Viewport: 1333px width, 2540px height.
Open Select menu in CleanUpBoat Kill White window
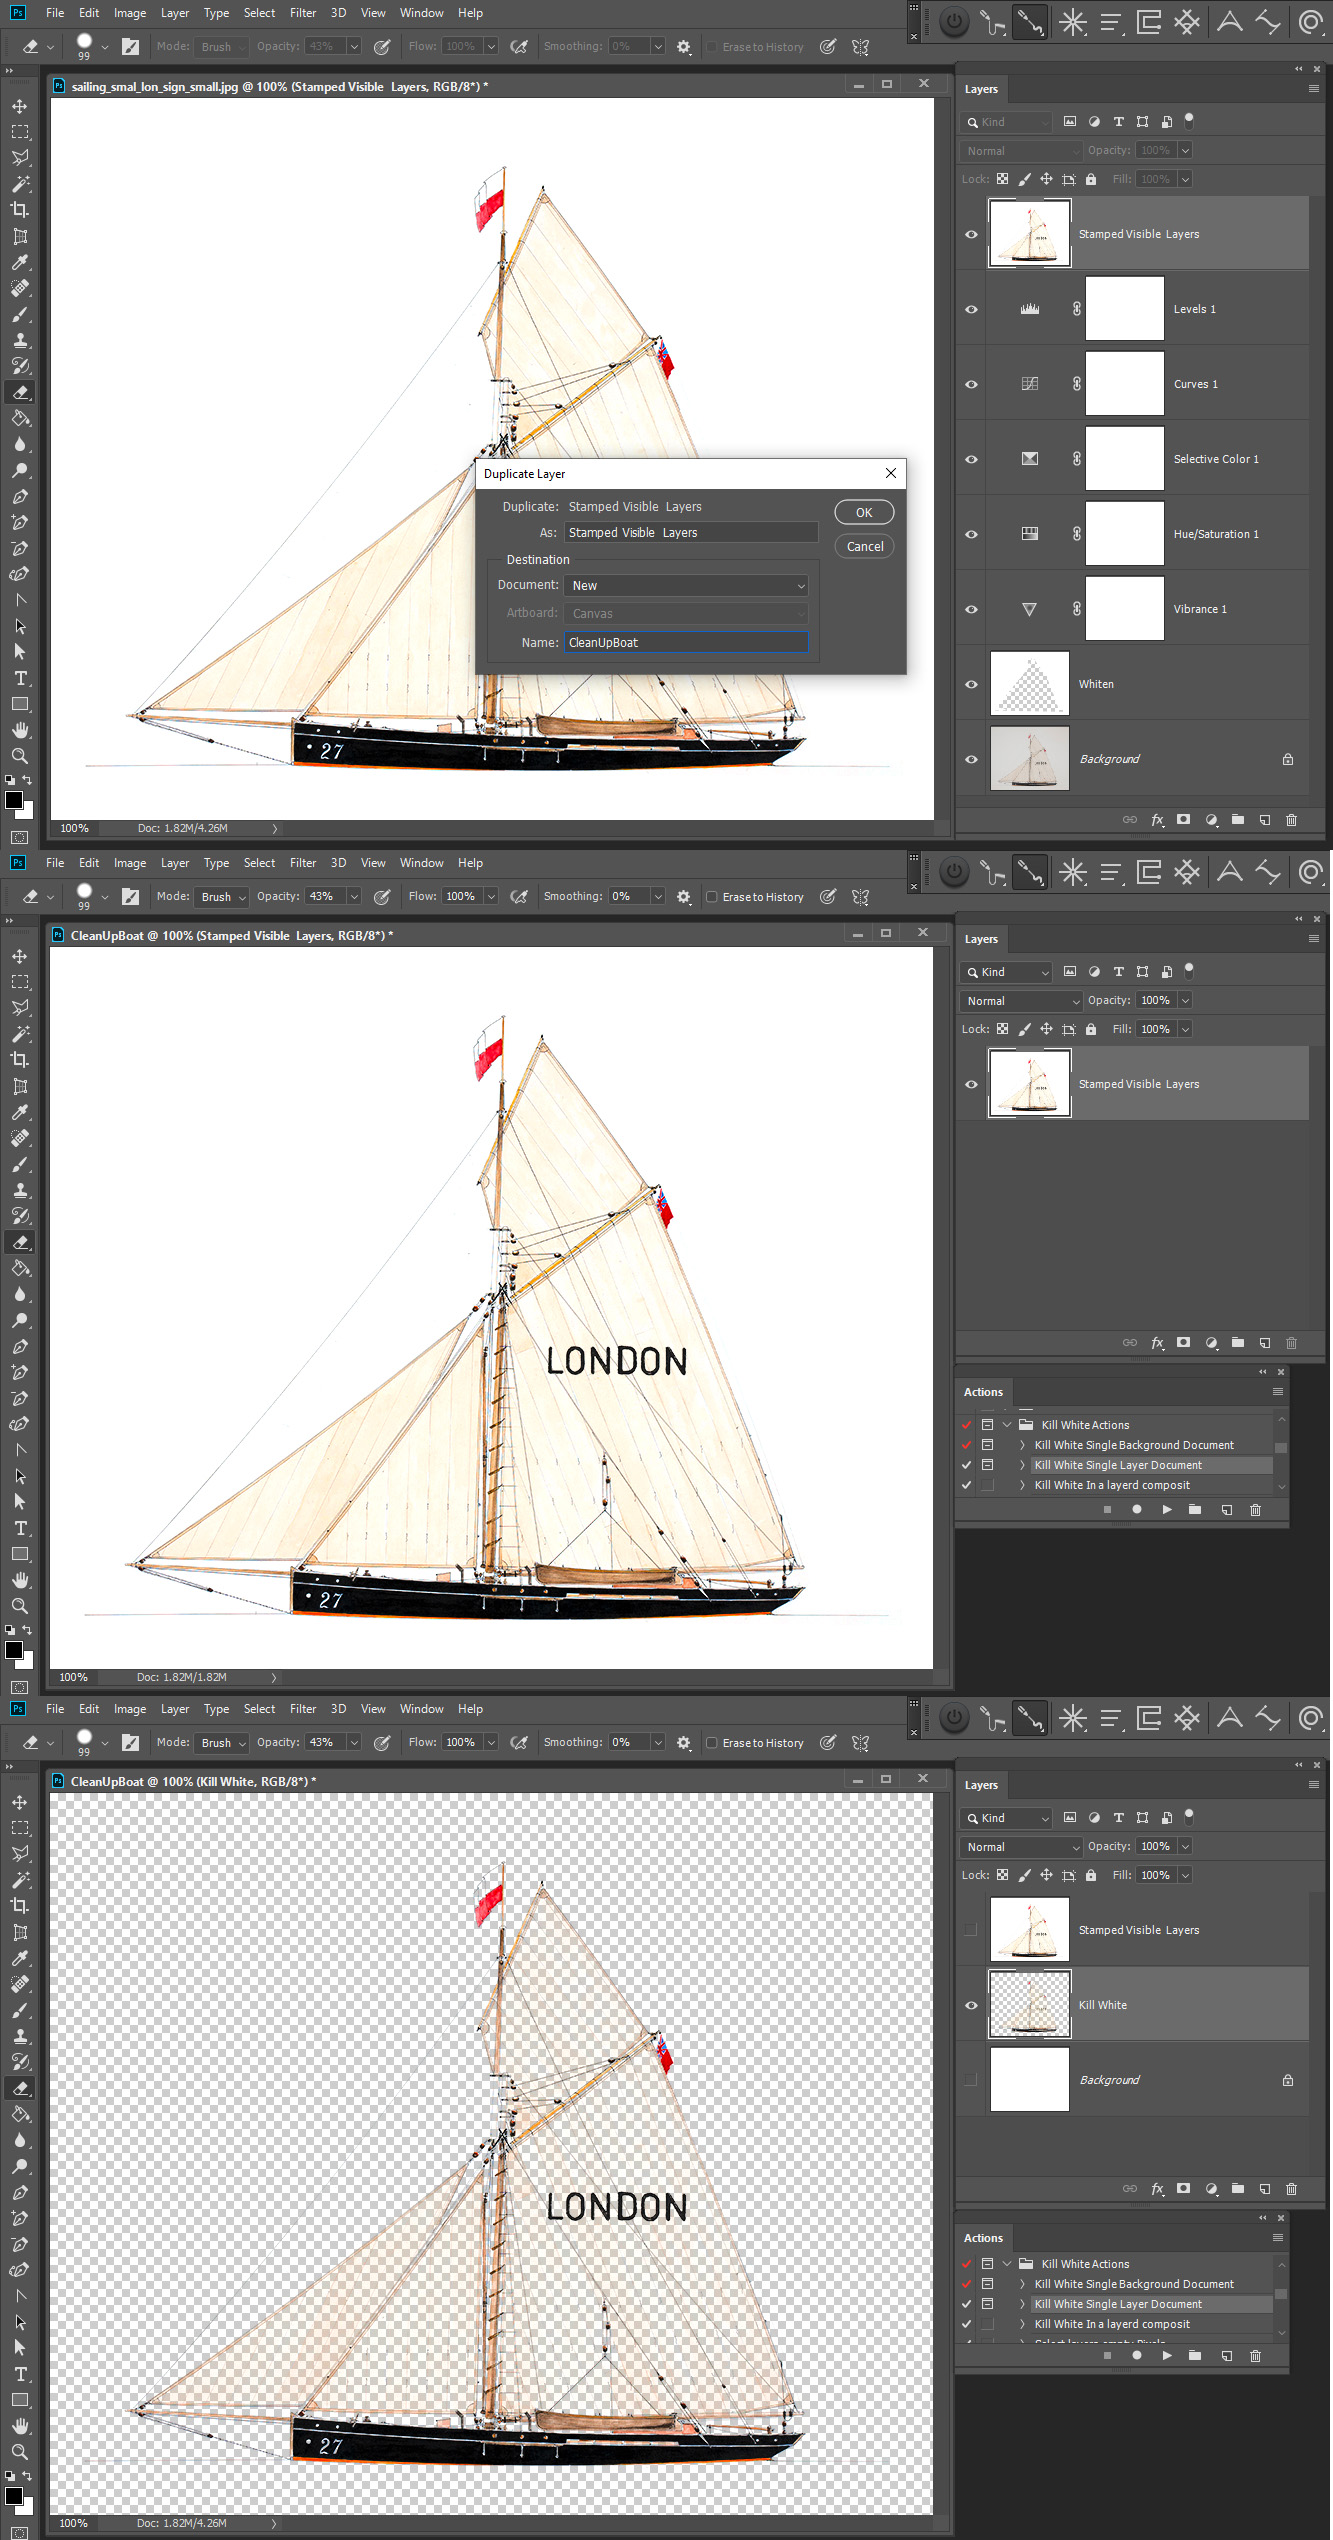click(x=259, y=1709)
